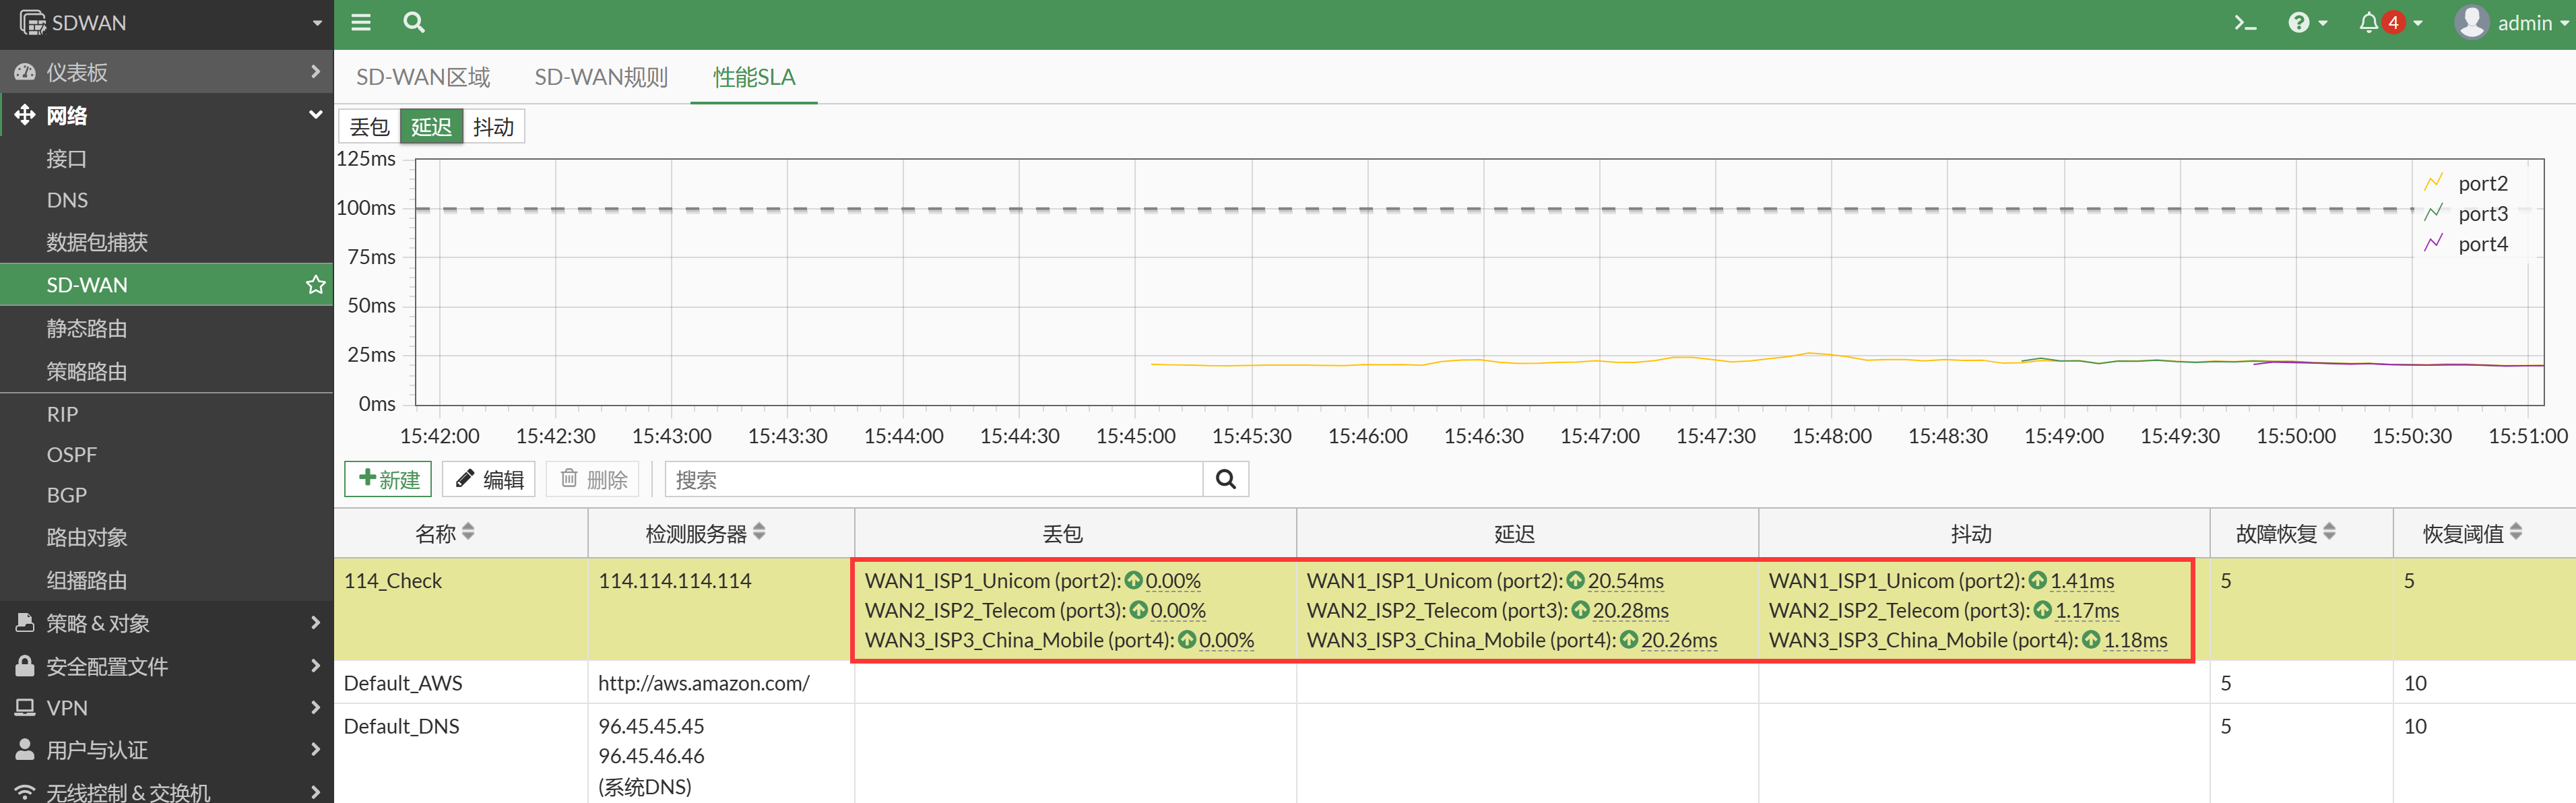Click into the 搜索 input field

935,479
